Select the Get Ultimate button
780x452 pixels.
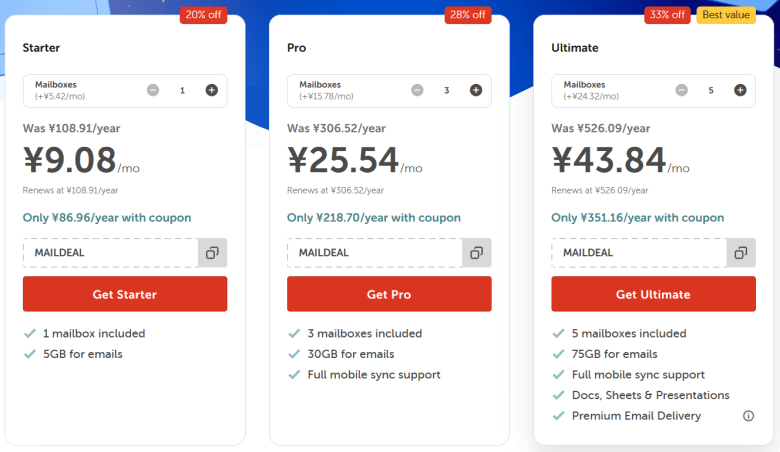tap(653, 294)
